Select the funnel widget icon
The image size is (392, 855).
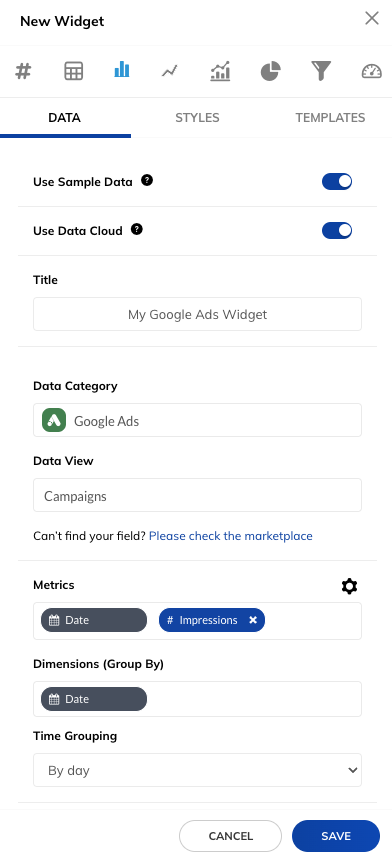[x=321, y=71]
